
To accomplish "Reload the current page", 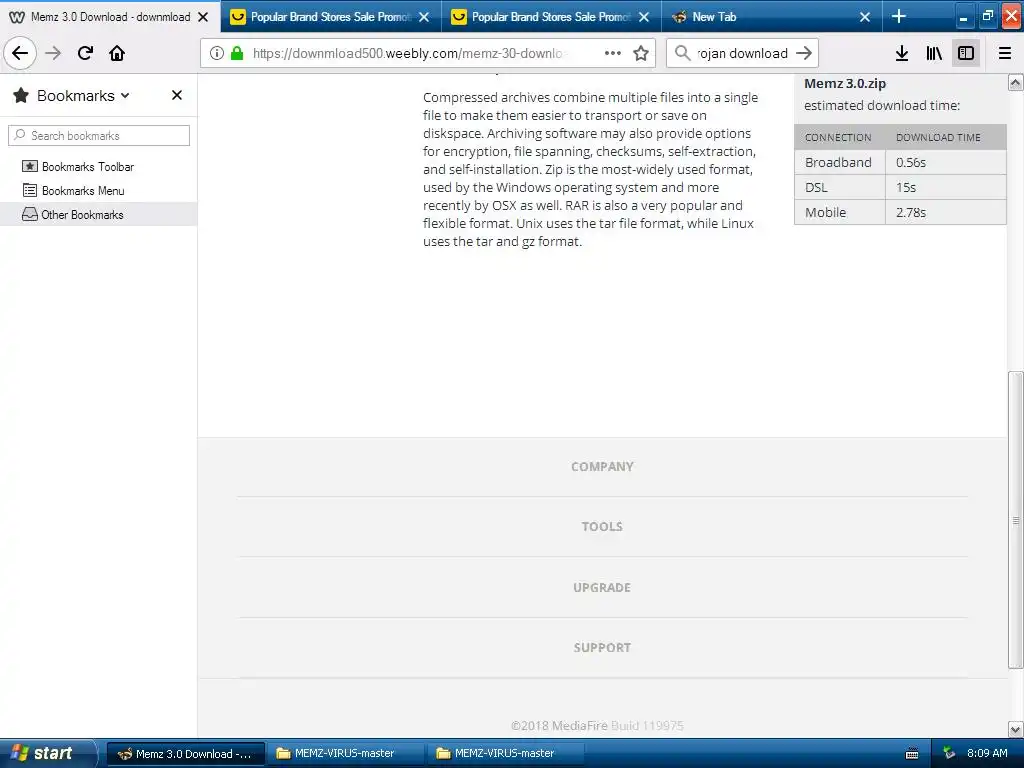I will pos(85,53).
